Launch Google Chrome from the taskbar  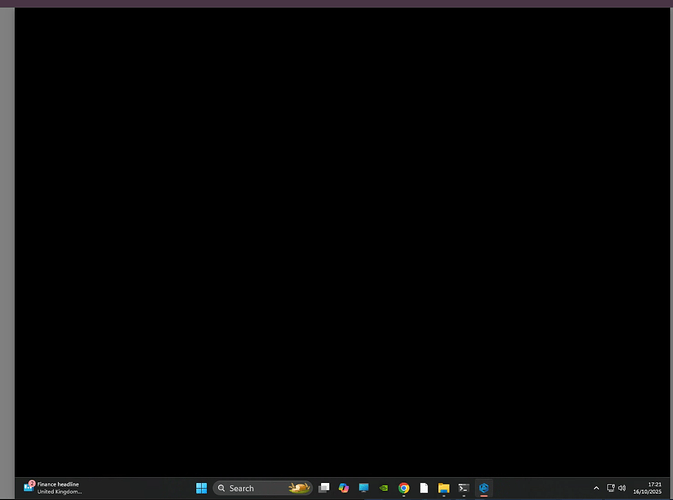pyautogui.click(x=404, y=488)
